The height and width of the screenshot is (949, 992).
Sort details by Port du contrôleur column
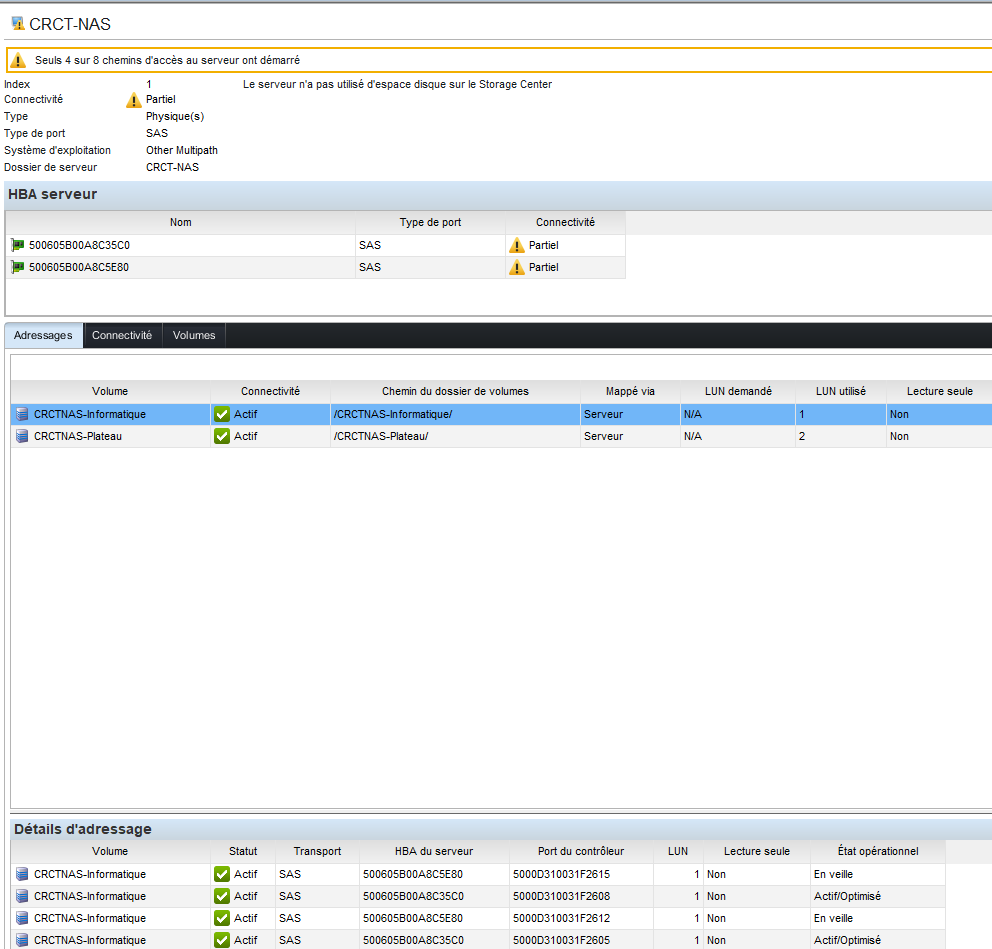point(581,851)
